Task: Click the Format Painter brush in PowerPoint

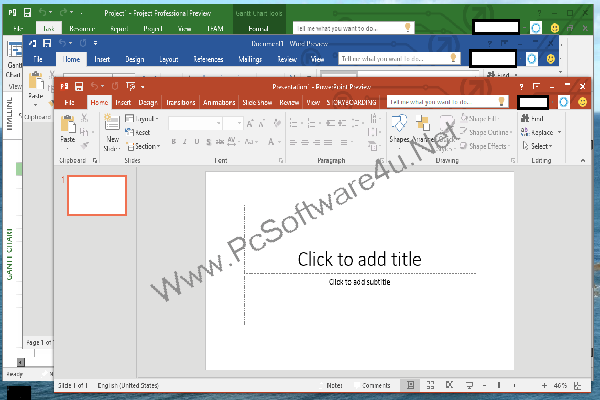Action: pos(85,145)
